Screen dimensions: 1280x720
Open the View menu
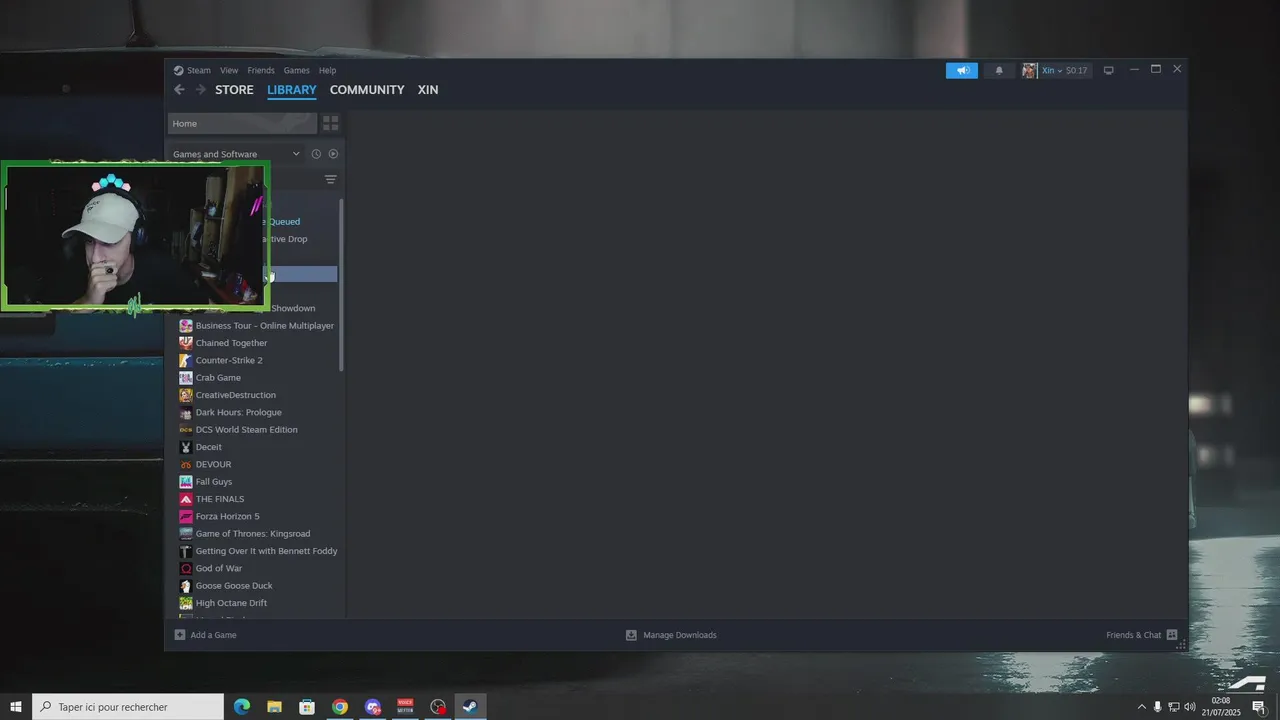coord(229,70)
